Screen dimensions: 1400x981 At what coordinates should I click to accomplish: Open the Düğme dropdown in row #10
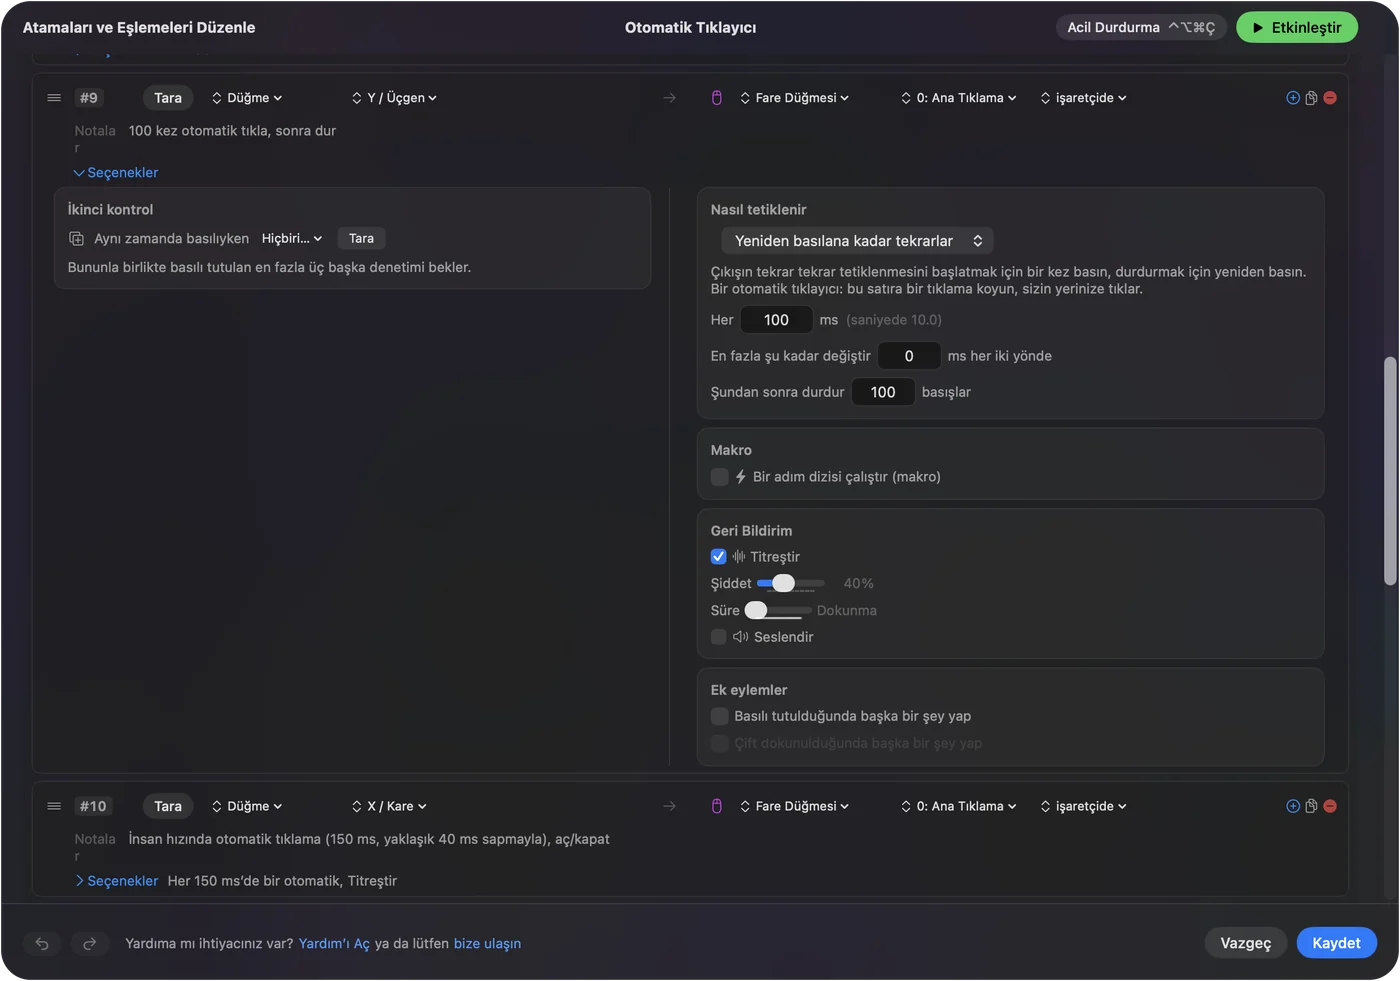click(247, 806)
